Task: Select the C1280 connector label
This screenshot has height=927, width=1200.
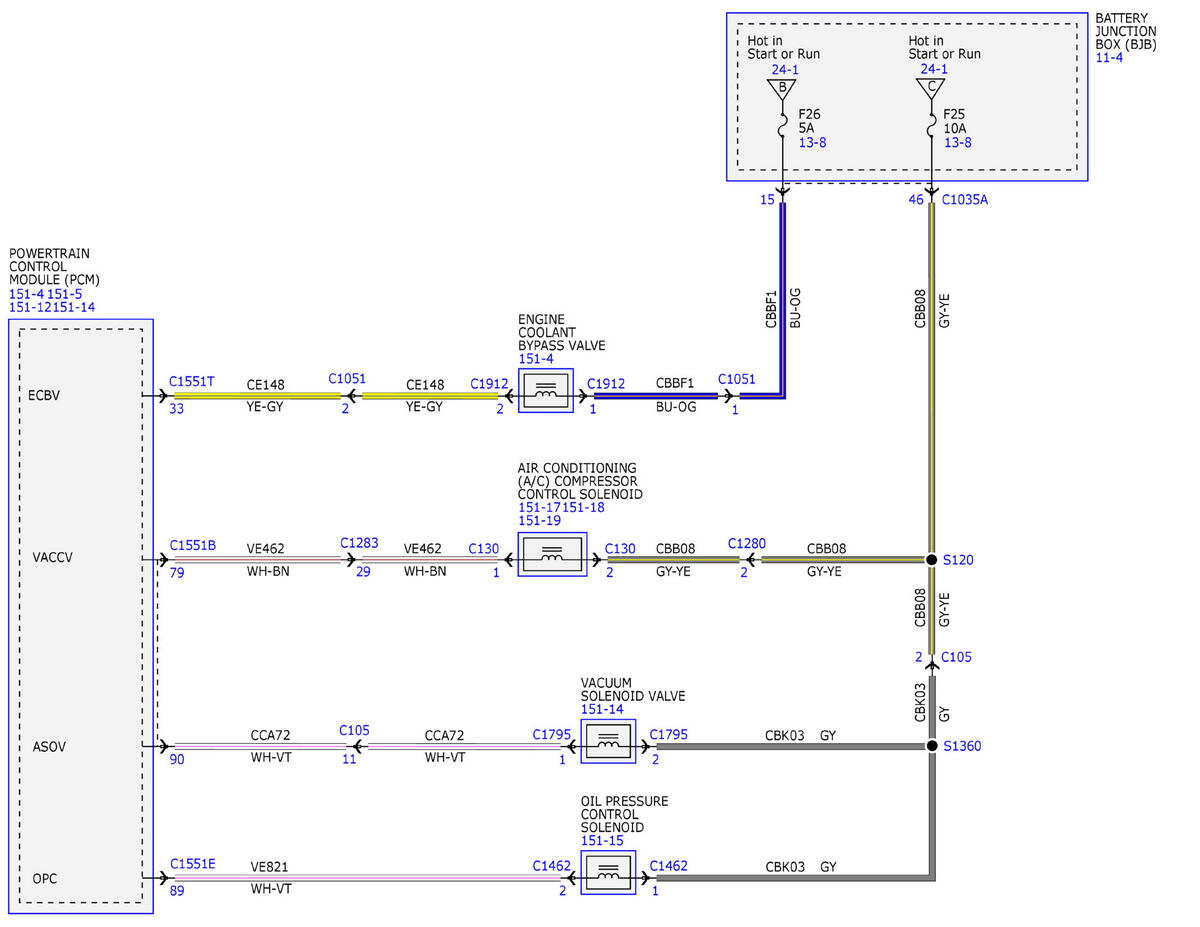Action: [747, 543]
